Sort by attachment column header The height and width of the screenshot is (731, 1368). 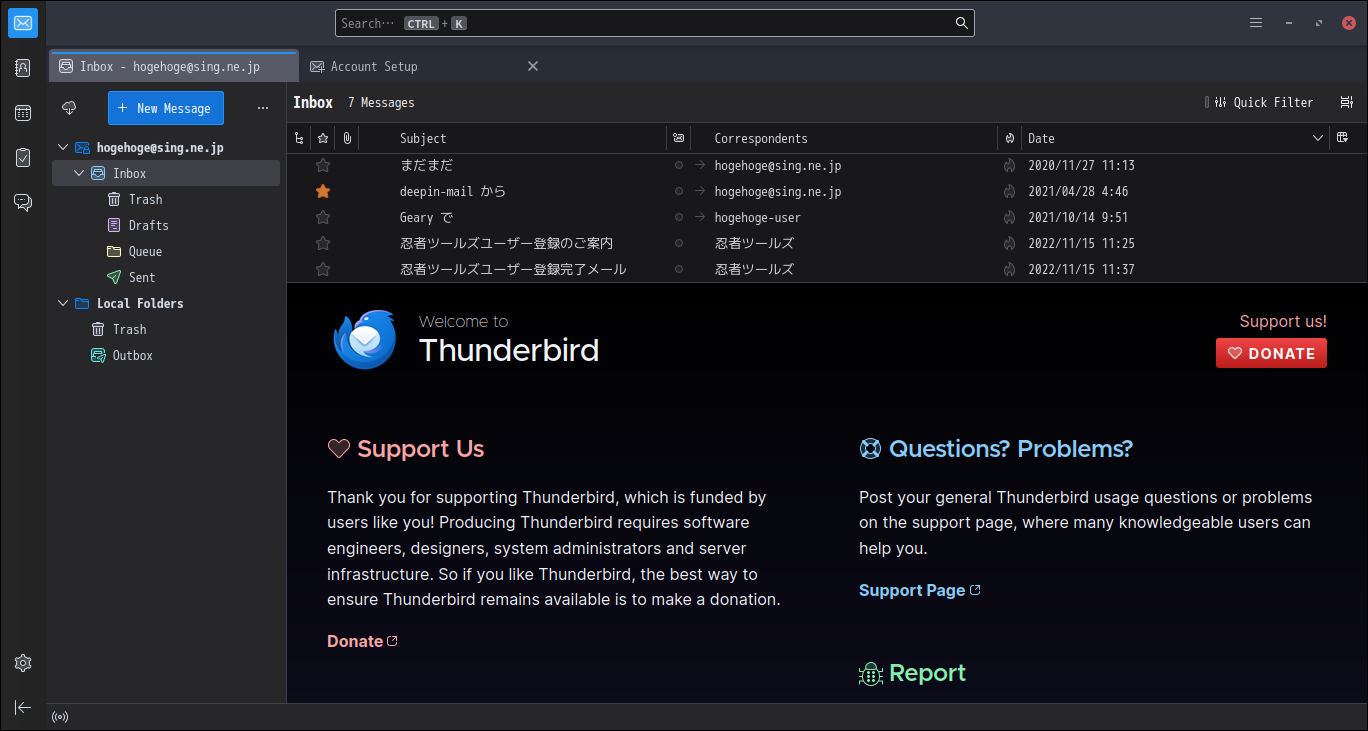pyautogui.click(x=347, y=138)
